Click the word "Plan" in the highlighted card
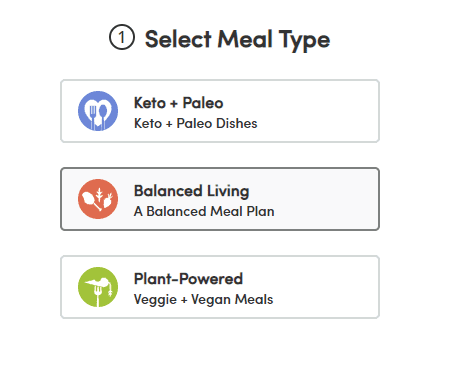 [260, 211]
